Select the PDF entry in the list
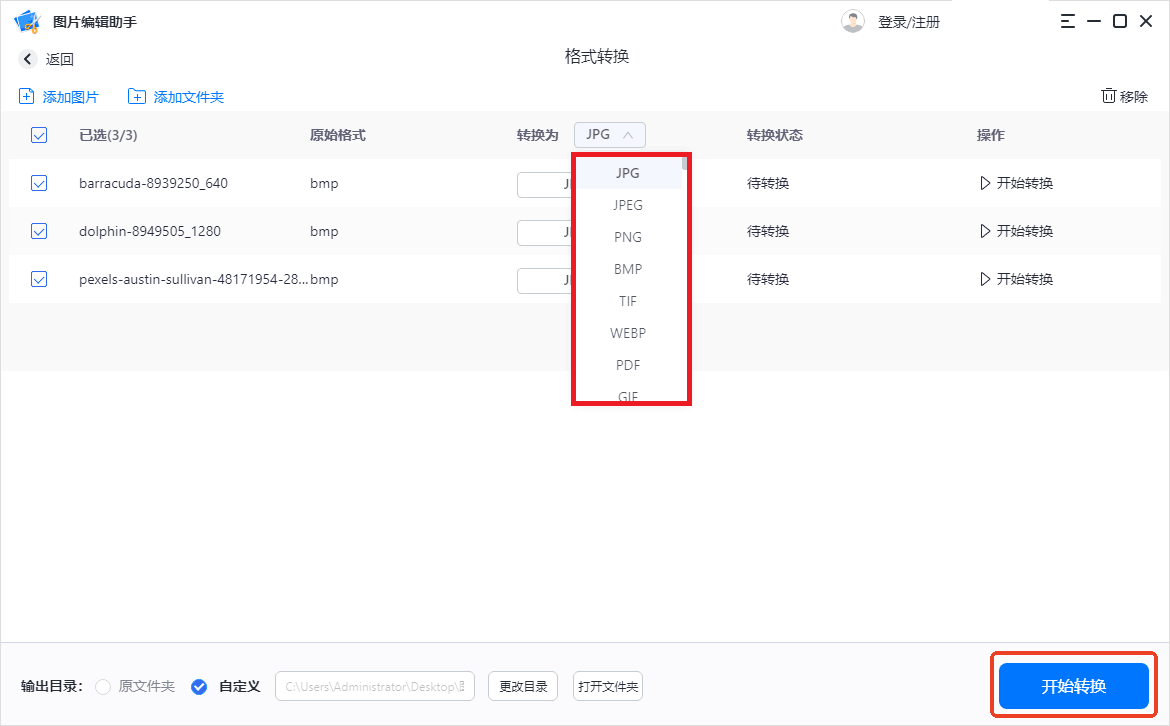1170x726 pixels. click(x=628, y=365)
